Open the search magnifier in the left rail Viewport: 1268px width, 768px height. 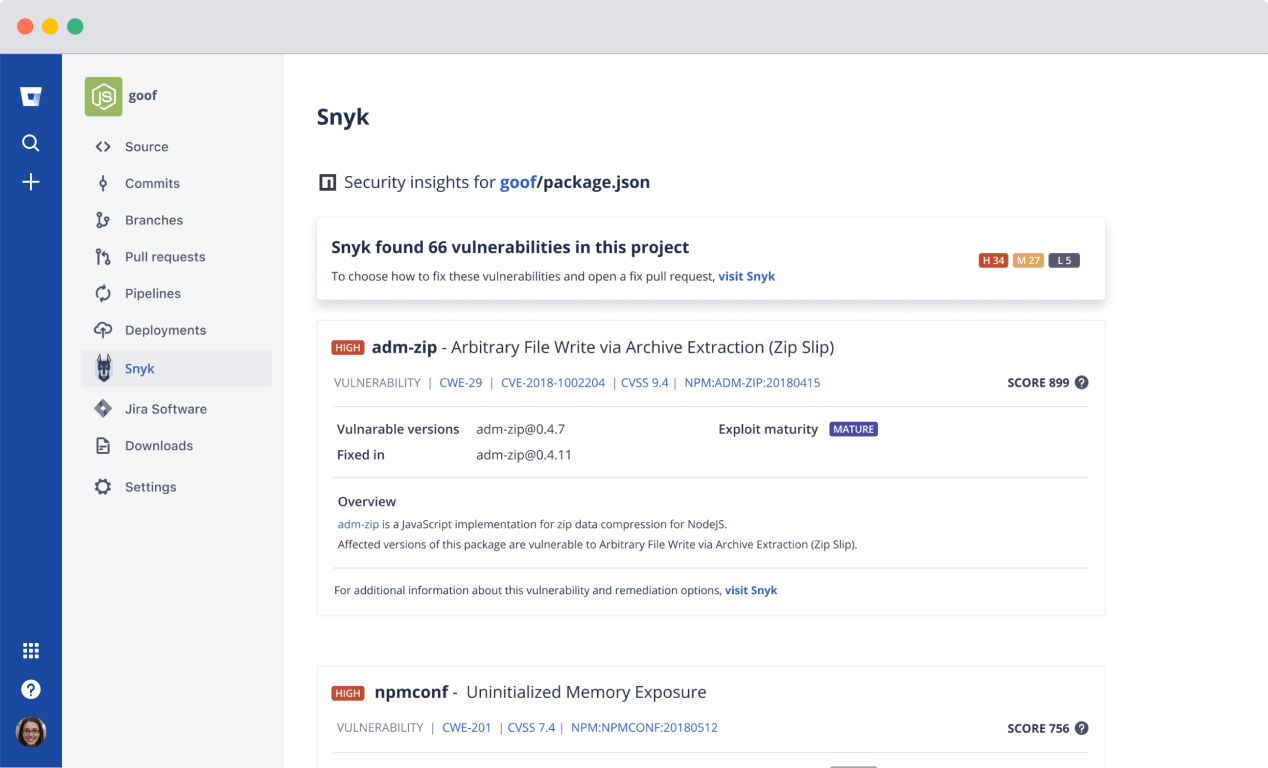click(x=30, y=143)
